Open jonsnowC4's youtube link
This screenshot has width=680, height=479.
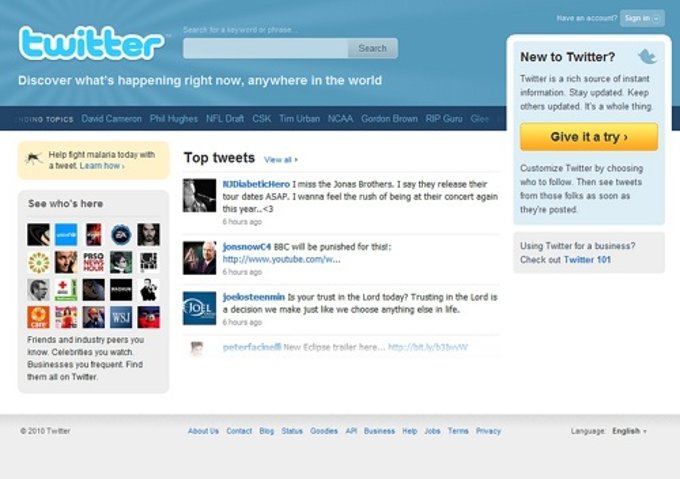(x=281, y=259)
